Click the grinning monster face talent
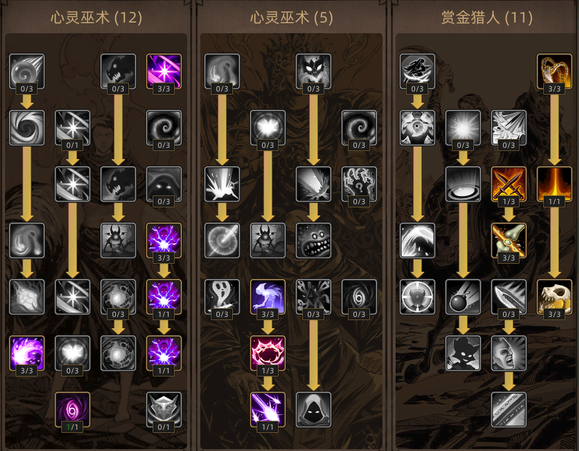This screenshot has width=579, height=451. click(313, 240)
